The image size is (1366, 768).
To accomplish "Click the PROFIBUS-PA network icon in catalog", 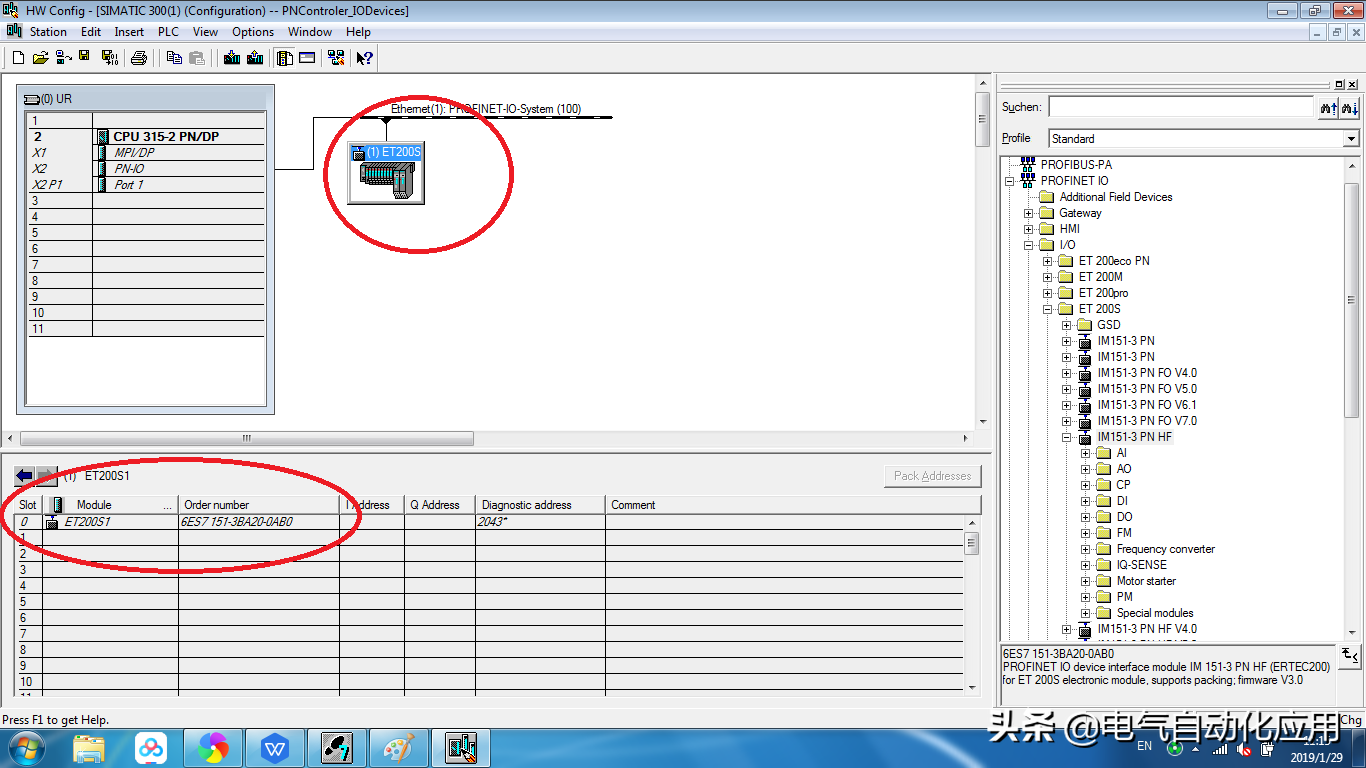I will coord(1027,165).
